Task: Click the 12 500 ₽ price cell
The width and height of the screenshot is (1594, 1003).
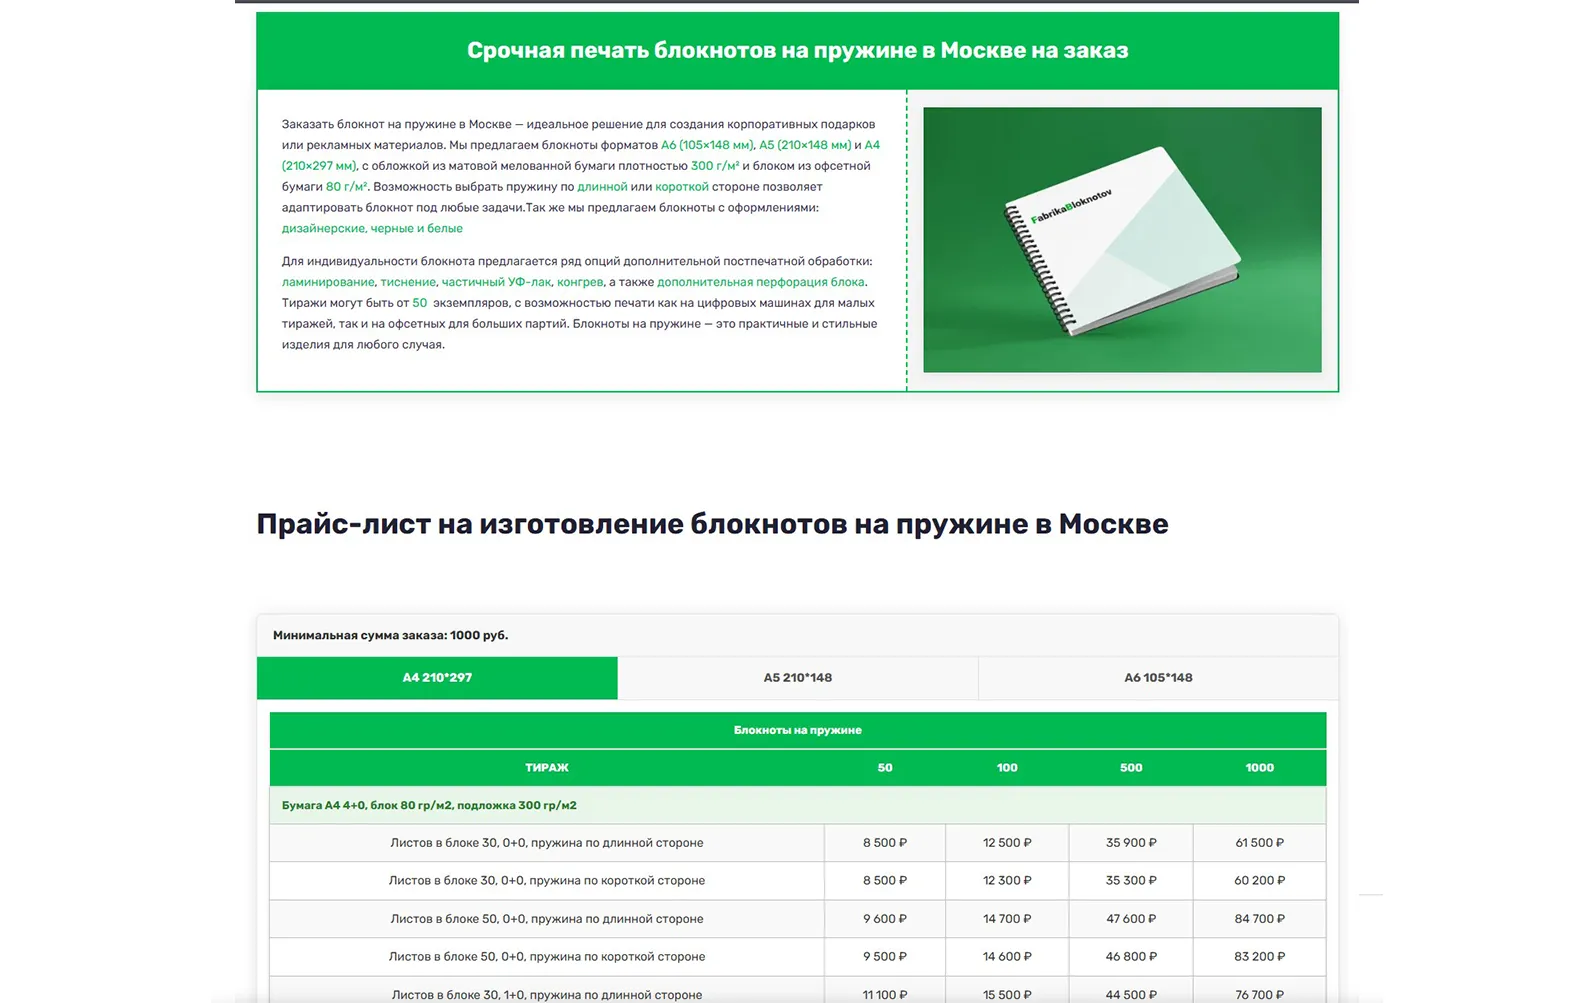Action: [1007, 843]
